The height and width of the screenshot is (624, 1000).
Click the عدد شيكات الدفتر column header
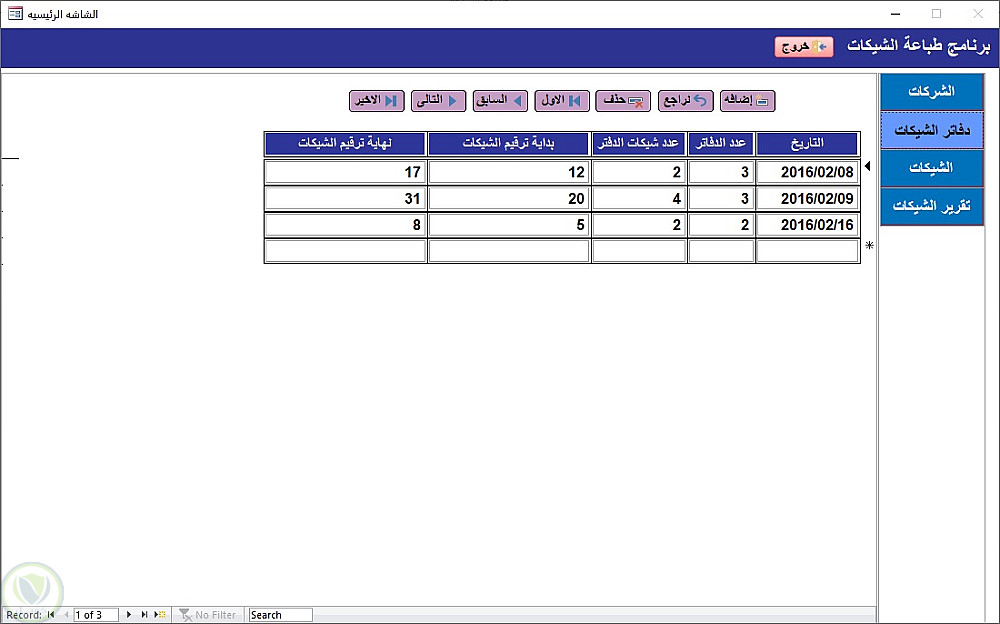(638, 144)
